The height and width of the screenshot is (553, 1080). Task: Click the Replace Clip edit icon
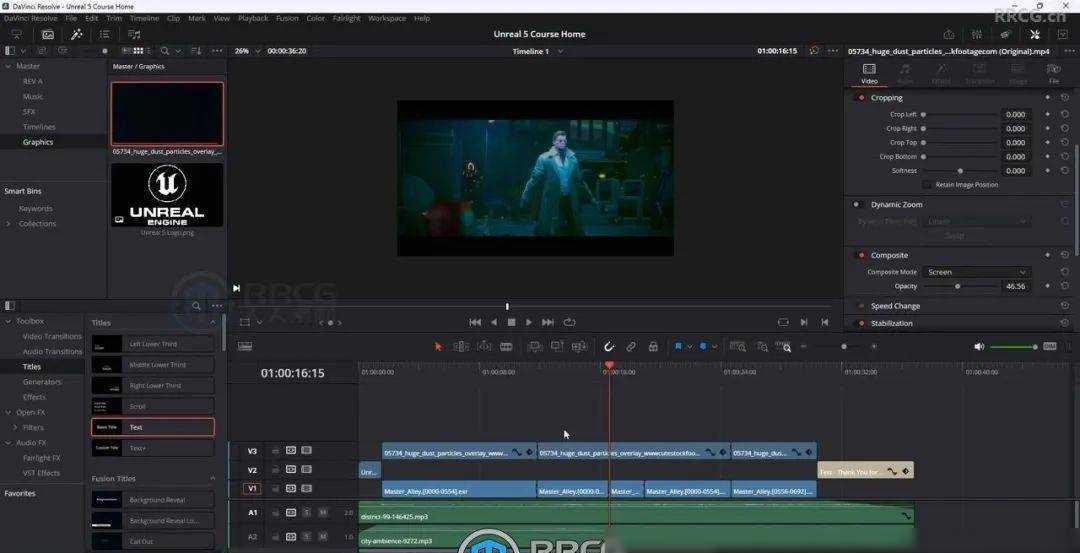pos(579,346)
